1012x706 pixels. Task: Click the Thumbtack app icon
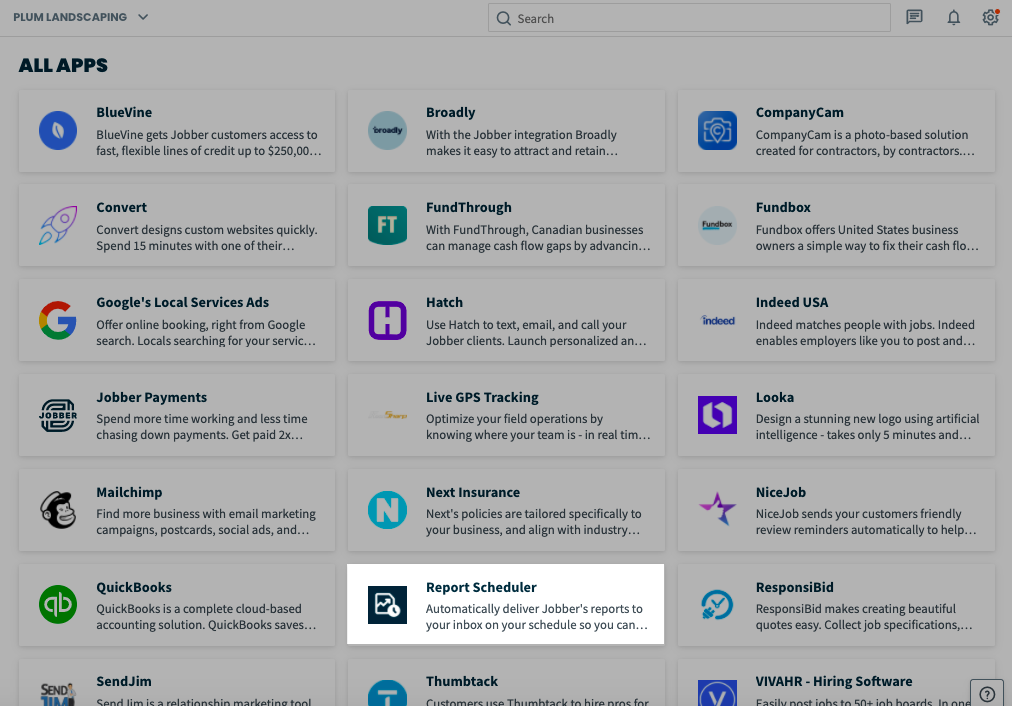[x=387, y=694]
